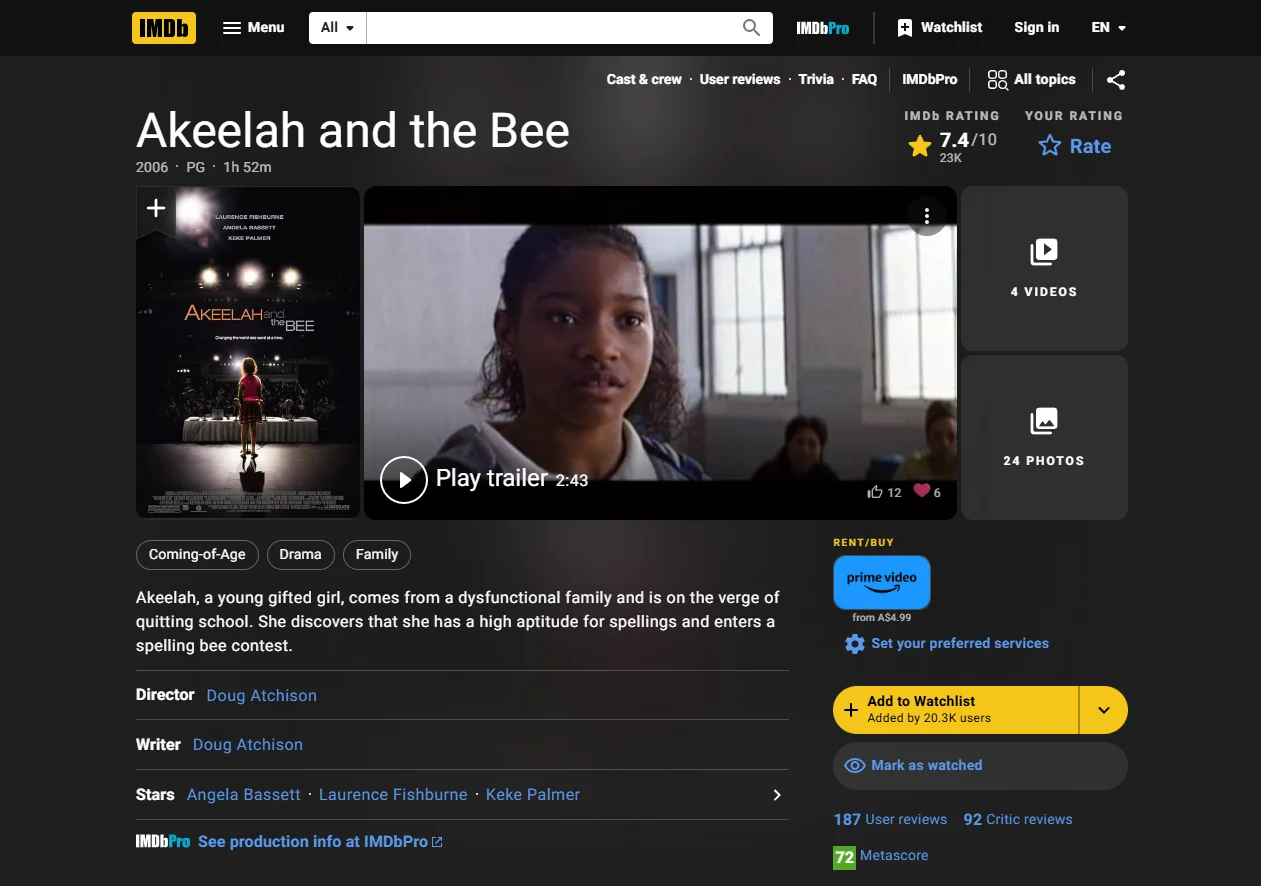Click the settings gear beside preferred services
Viewport: 1261px width, 886px height.
[854, 643]
